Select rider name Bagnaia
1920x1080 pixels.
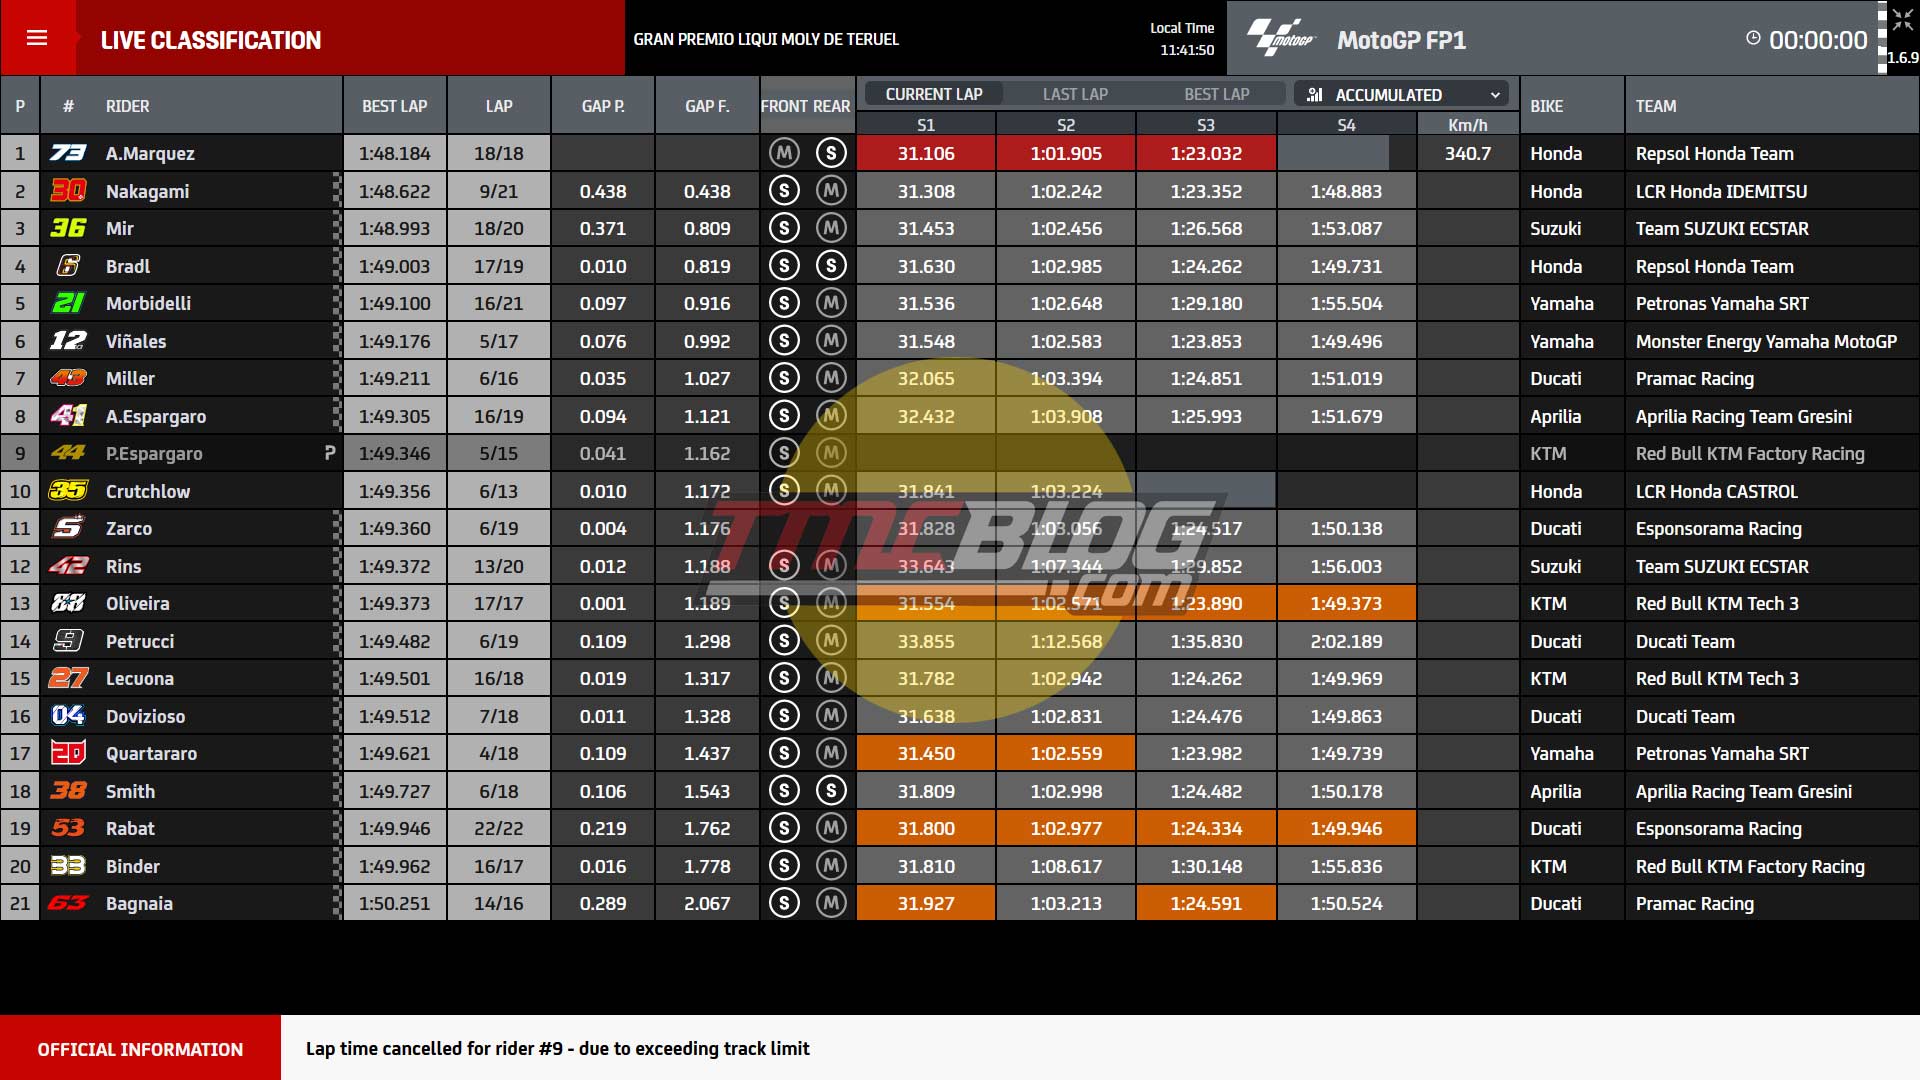pyautogui.click(x=139, y=903)
